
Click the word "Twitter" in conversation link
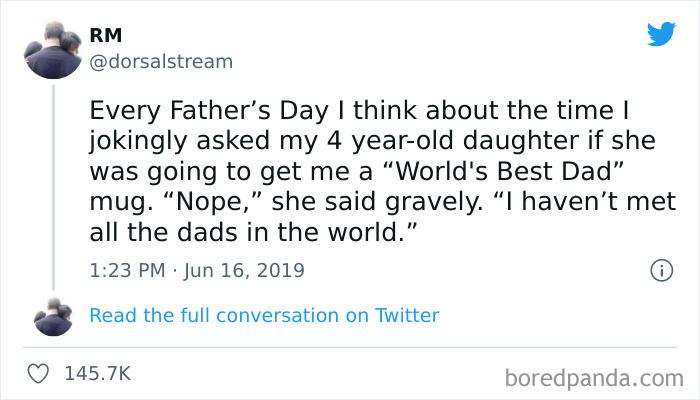(407, 316)
